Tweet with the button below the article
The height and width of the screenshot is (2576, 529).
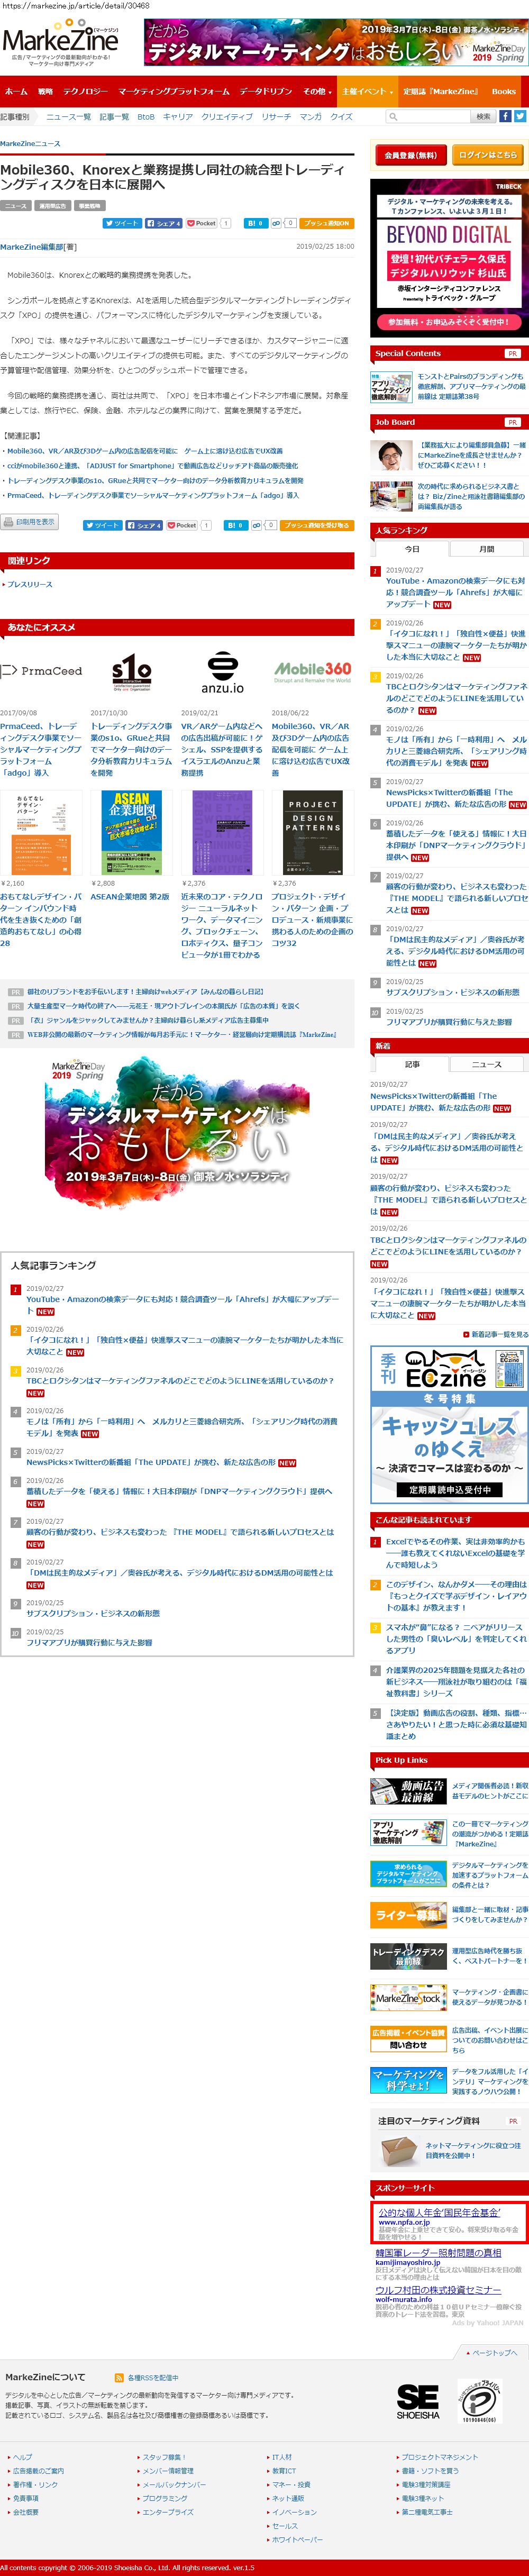tap(102, 524)
